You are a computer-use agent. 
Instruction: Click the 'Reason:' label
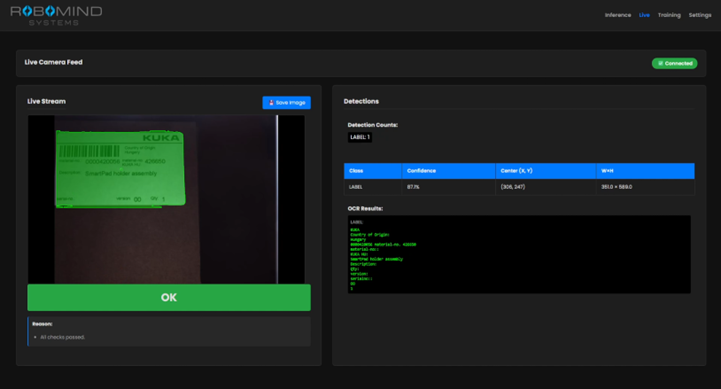pos(42,324)
